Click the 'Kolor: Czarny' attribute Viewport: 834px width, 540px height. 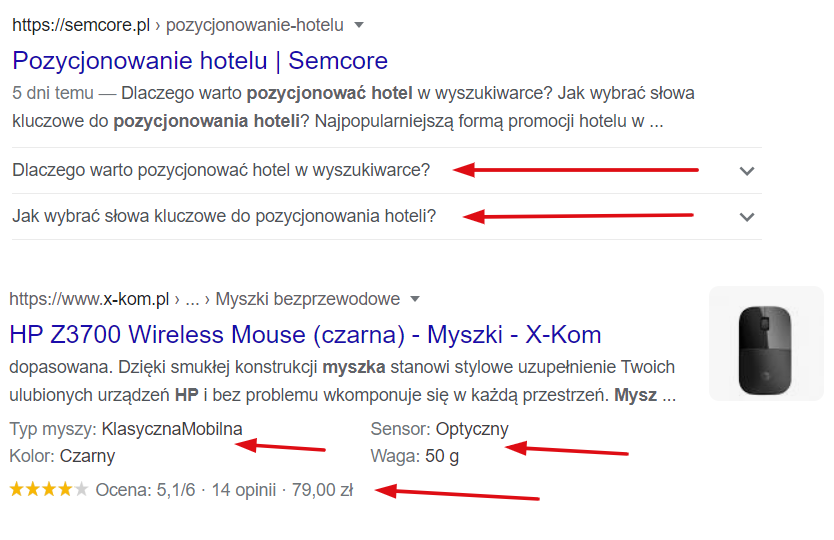coord(62,456)
